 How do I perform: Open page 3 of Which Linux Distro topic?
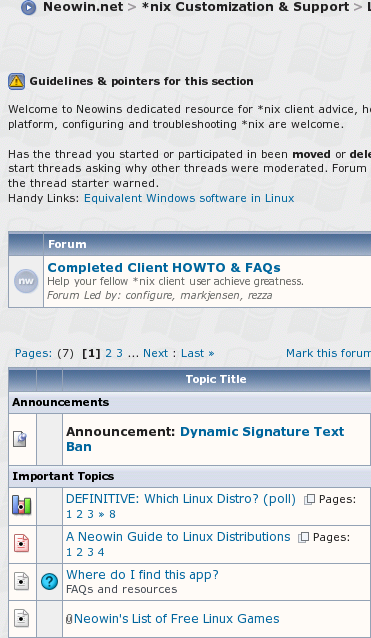point(90,514)
